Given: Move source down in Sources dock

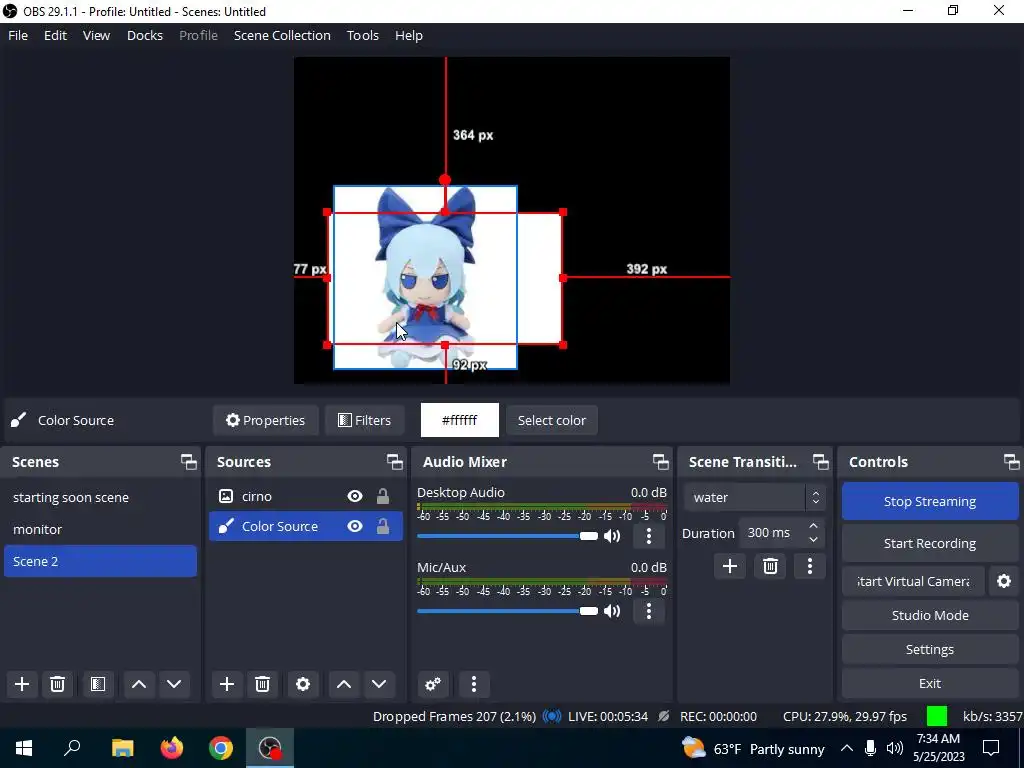Looking at the screenshot, I should [379, 684].
